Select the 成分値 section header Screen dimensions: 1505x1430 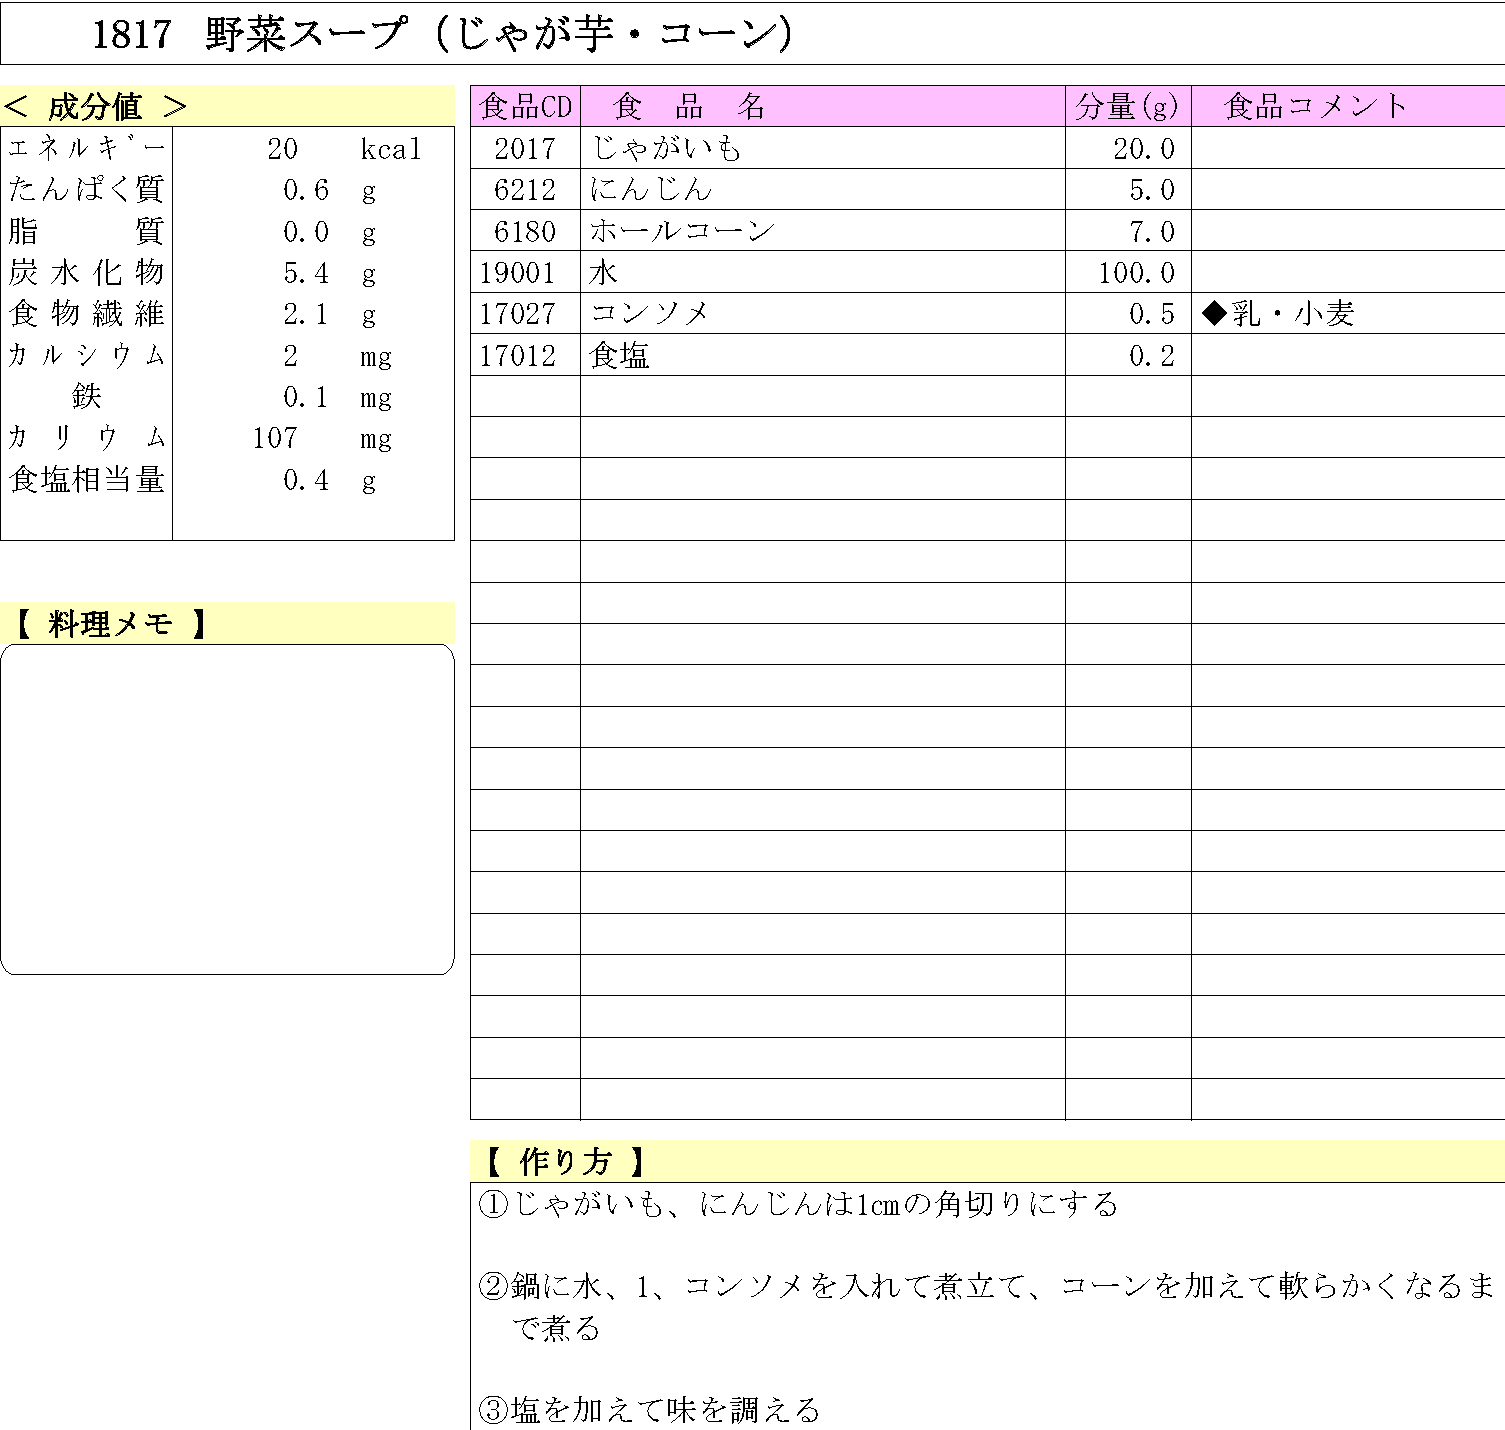pos(96,106)
